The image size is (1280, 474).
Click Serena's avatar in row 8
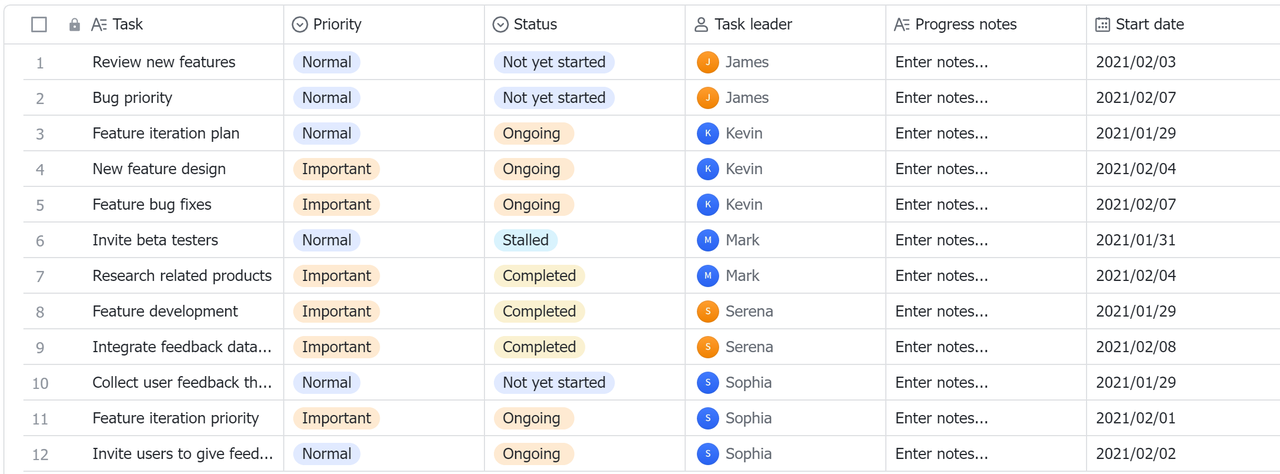[x=707, y=311]
